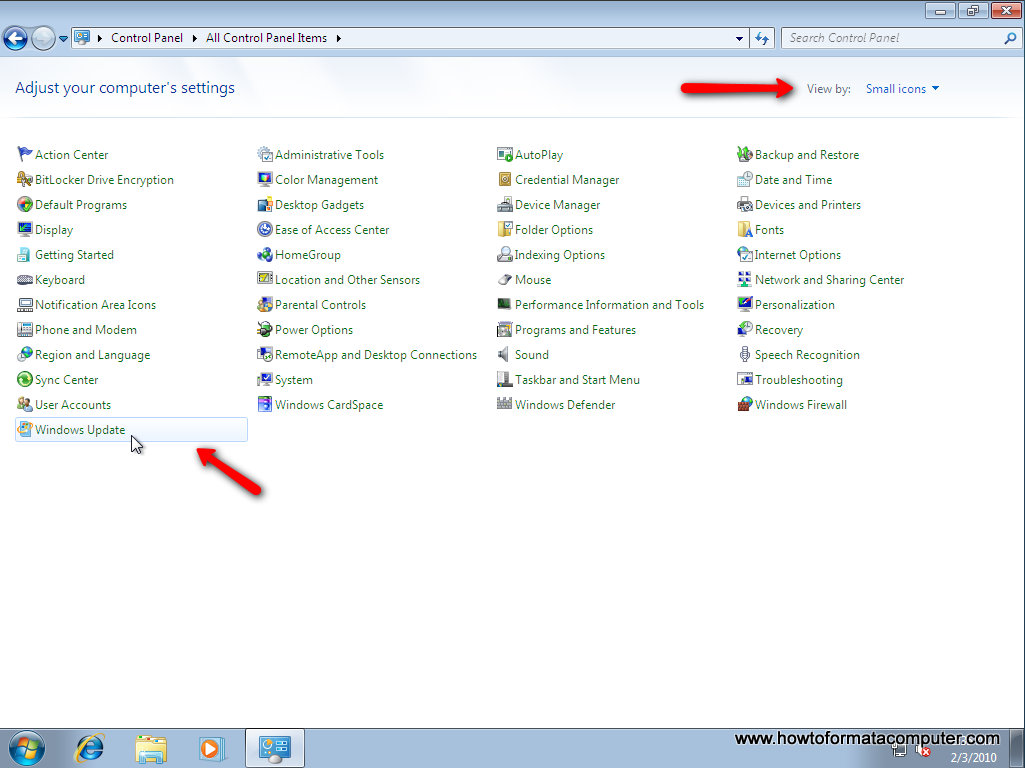Open BitLocker Drive Encryption icon

[x=25, y=179]
